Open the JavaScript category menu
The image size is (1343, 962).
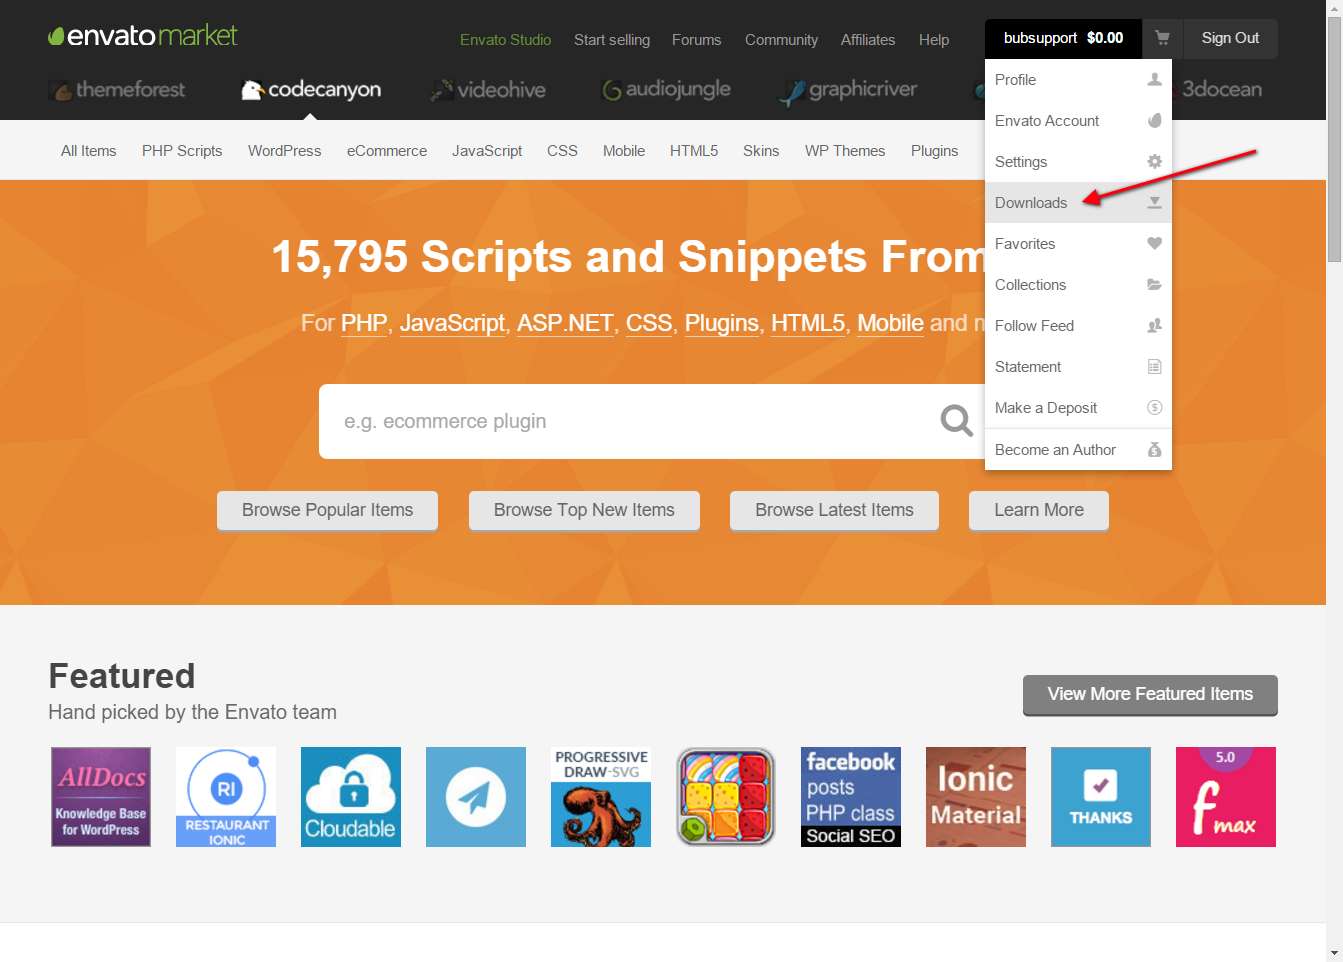pos(487,151)
